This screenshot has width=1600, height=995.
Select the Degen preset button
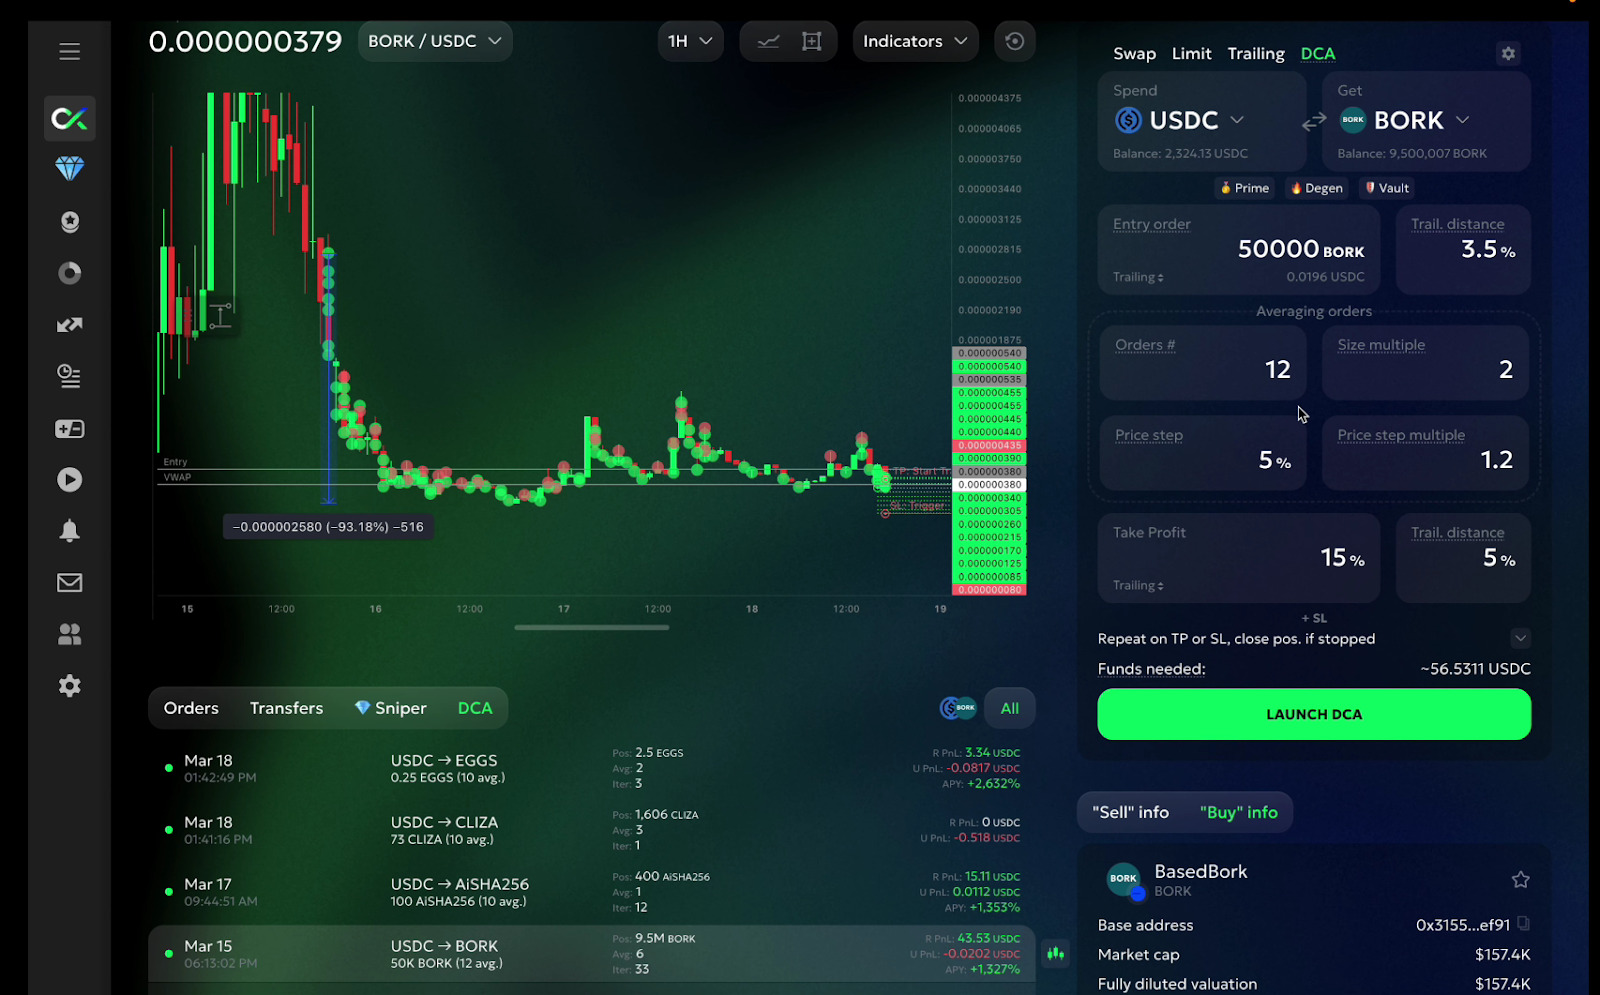tap(1316, 188)
